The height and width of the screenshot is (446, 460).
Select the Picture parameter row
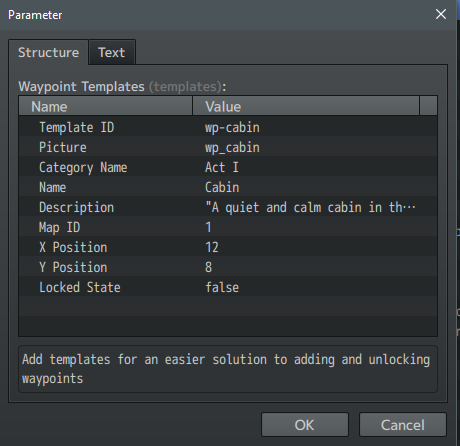click(x=228, y=147)
